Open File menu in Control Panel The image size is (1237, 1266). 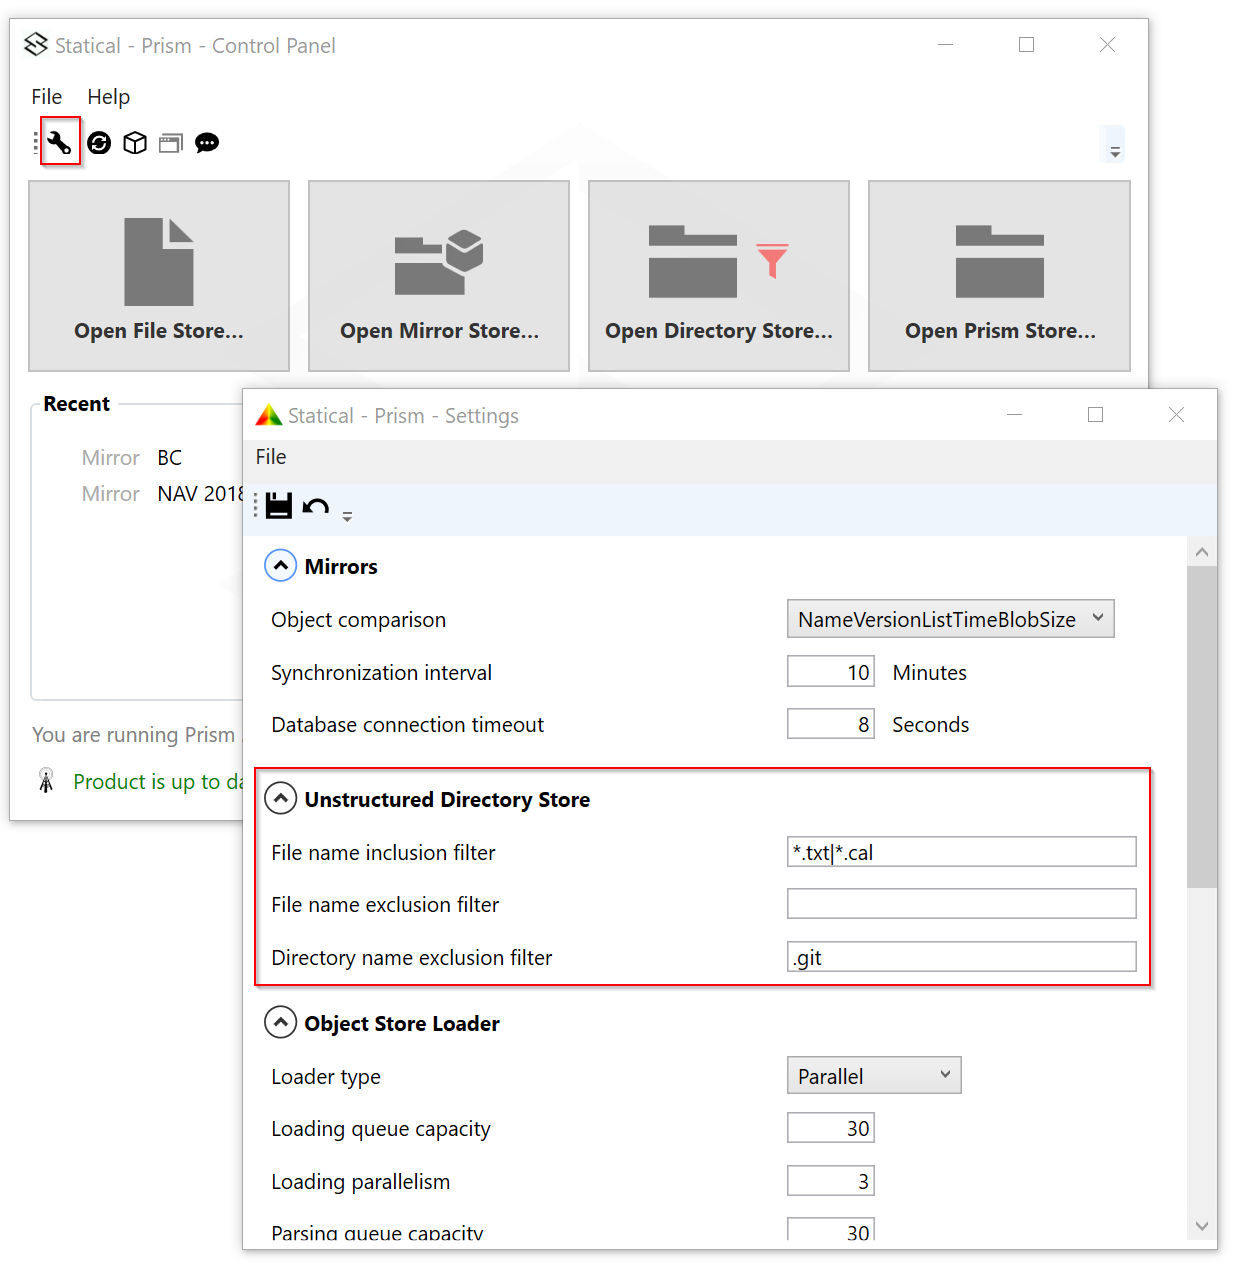click(47, 97)
